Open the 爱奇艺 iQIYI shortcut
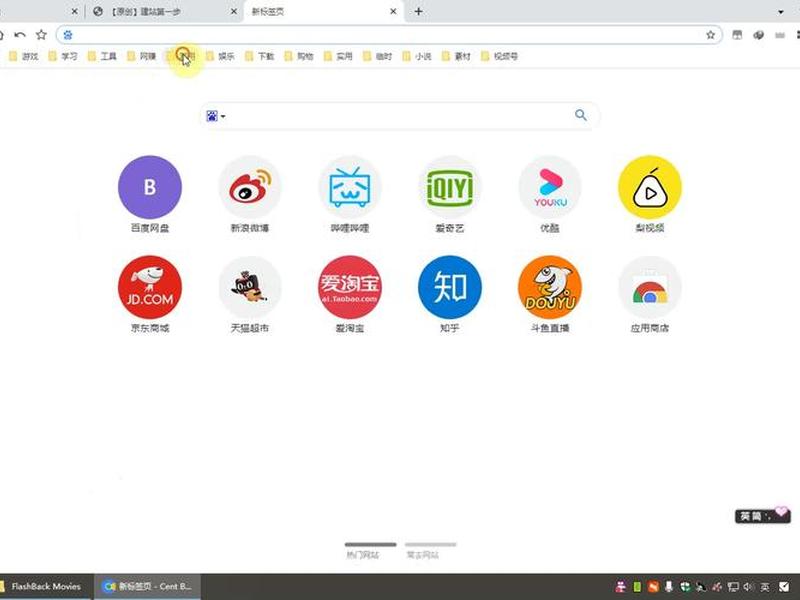800x600 pixels. click(x=449, y=194)
